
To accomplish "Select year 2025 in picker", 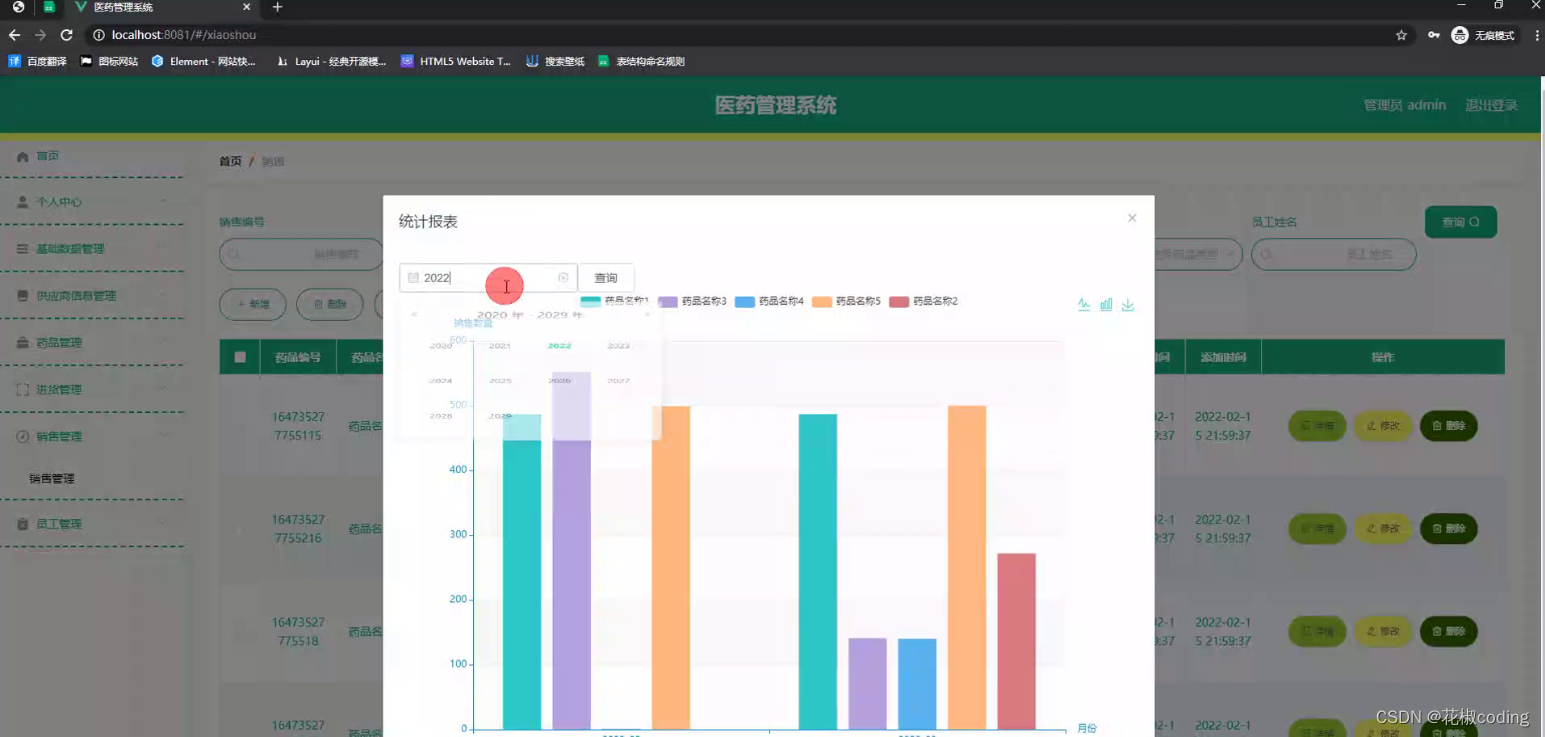I will click(x=500, y=381).
